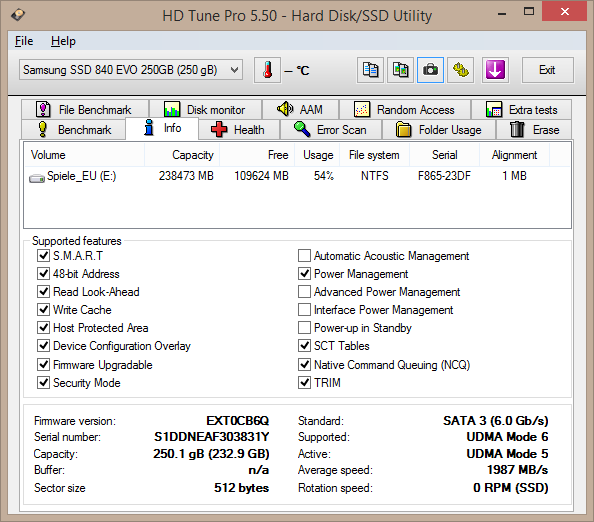The width and height of the screenshot is (594, 522).
Task: Copy info to clipboard icon
Action: (x=370, y=70)
